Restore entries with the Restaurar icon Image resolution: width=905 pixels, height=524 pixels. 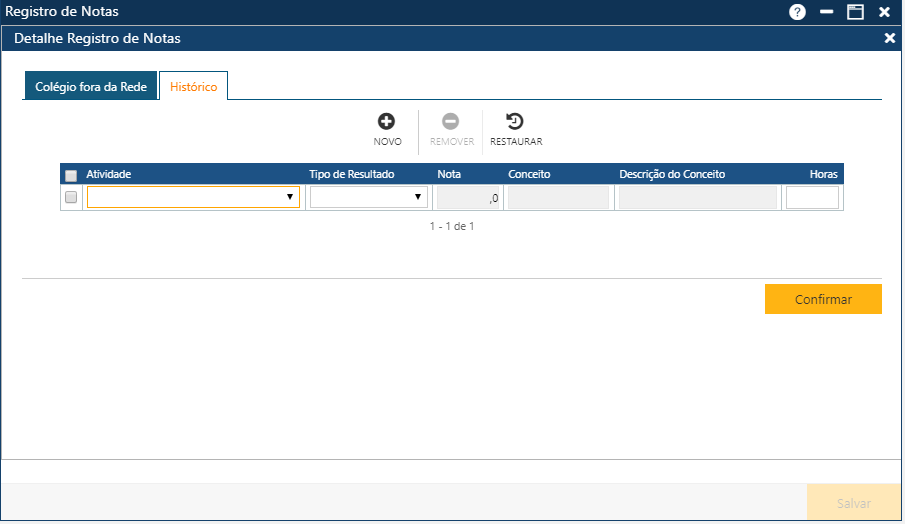coord(515,122)
